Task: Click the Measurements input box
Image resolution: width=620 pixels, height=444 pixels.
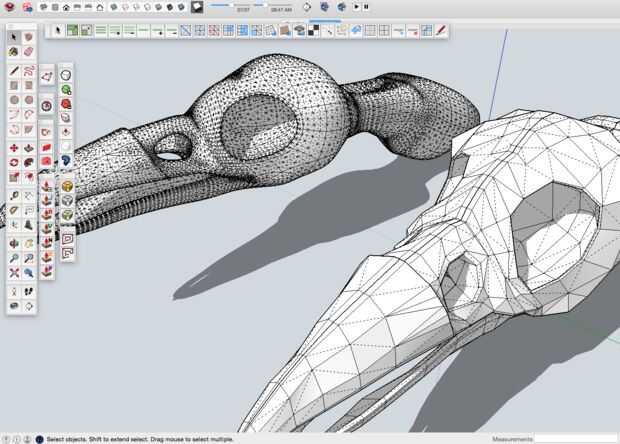Action: click(x=575, y=438)
